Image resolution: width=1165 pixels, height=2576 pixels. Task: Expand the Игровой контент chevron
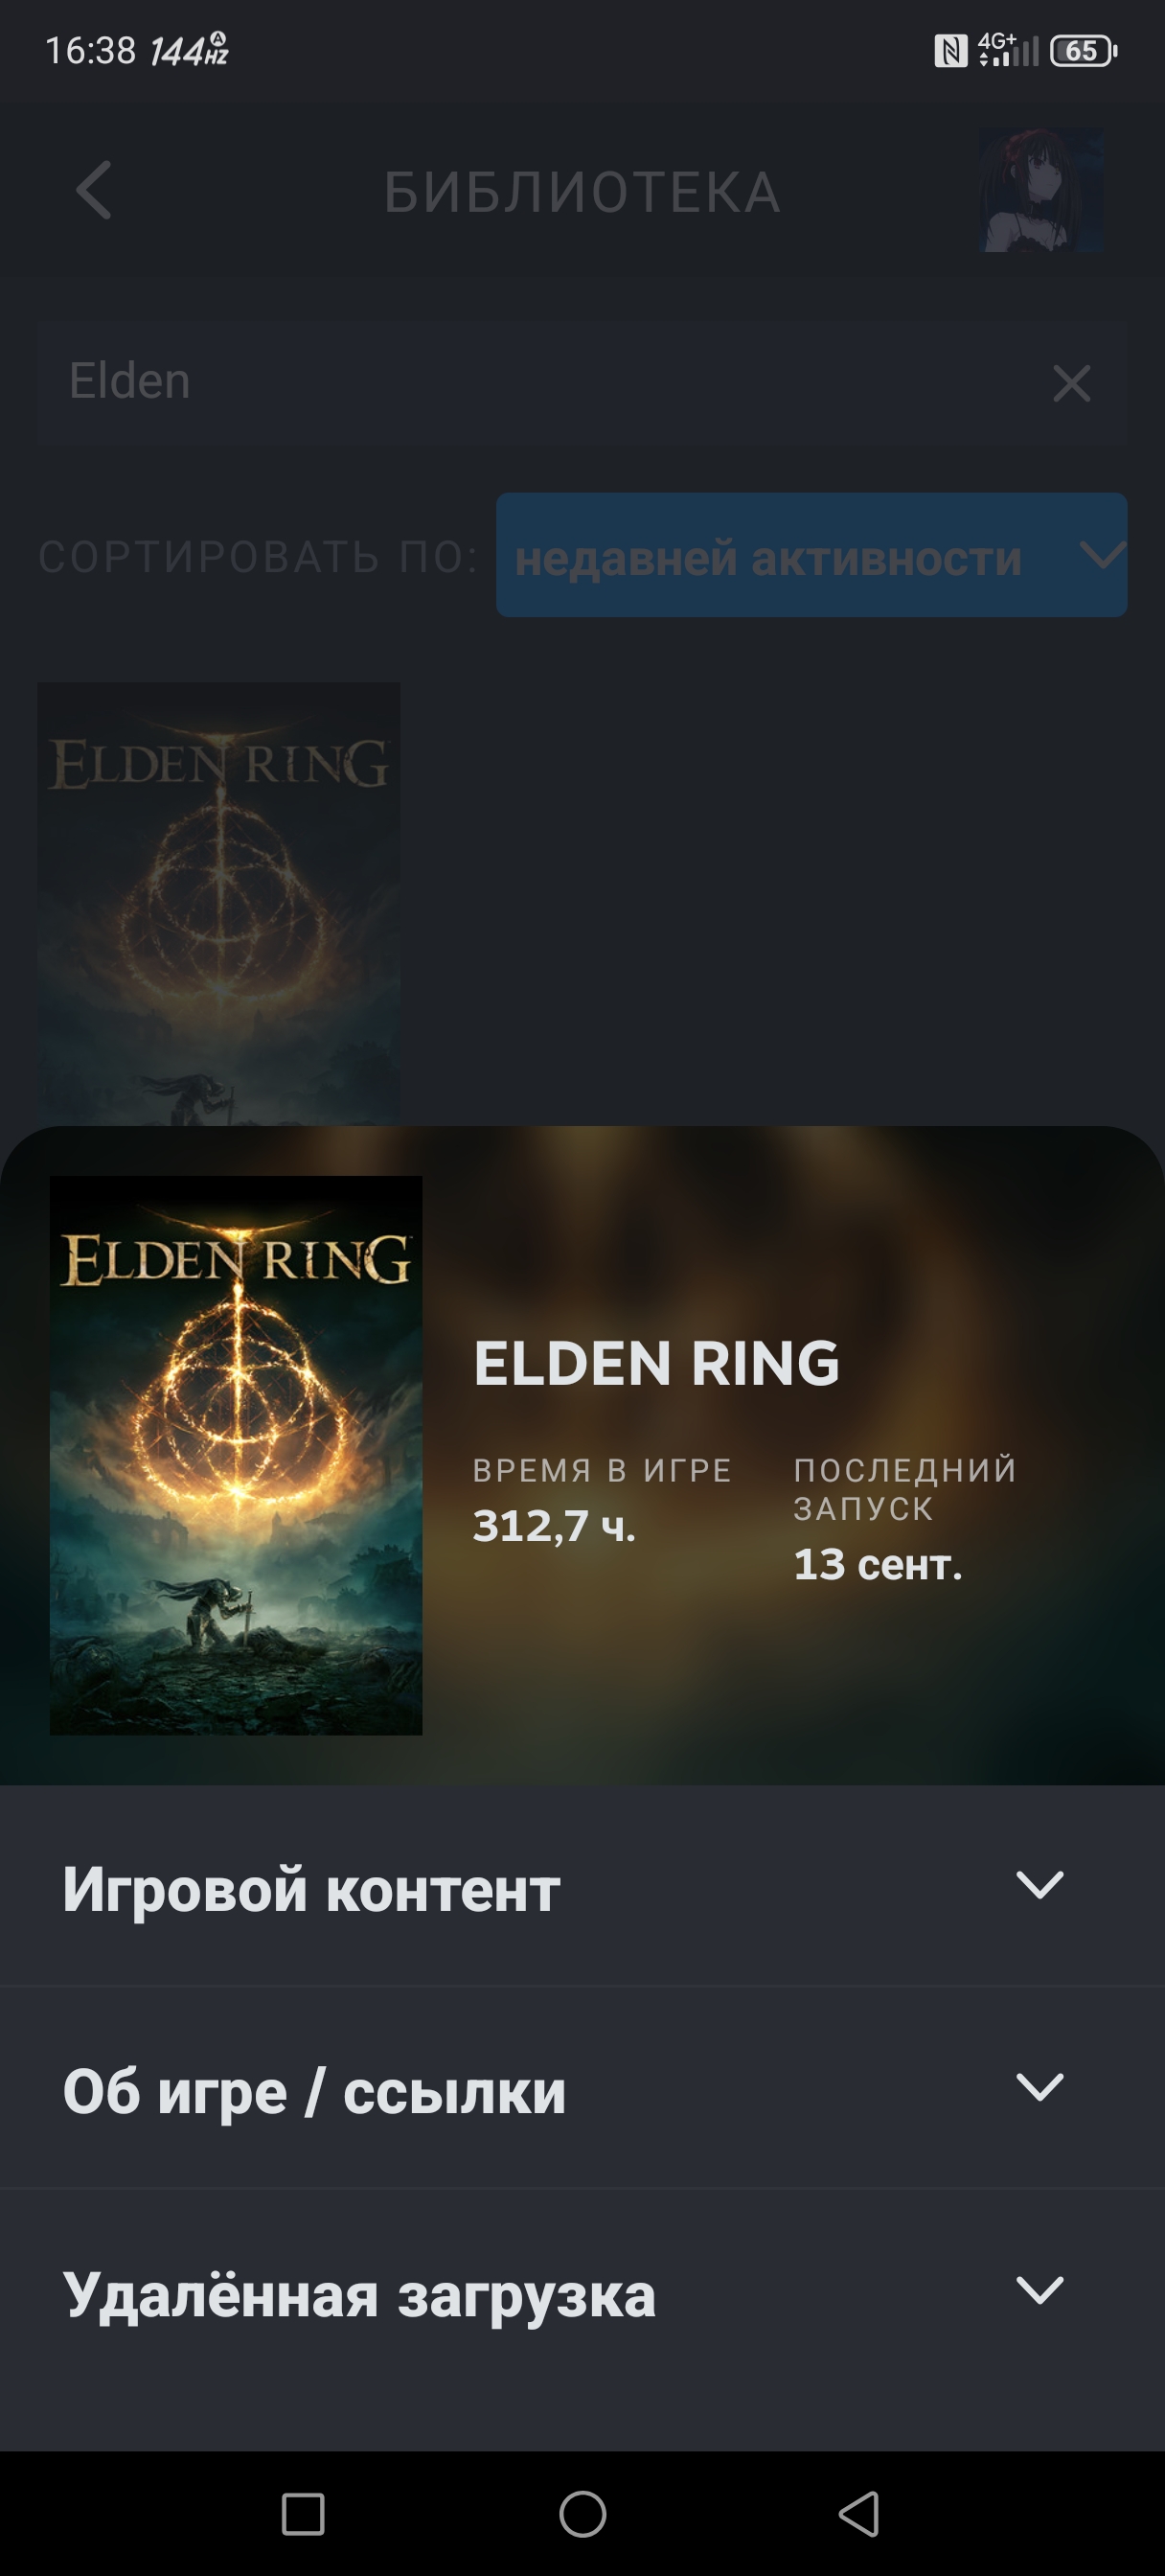[1040, 1885]
